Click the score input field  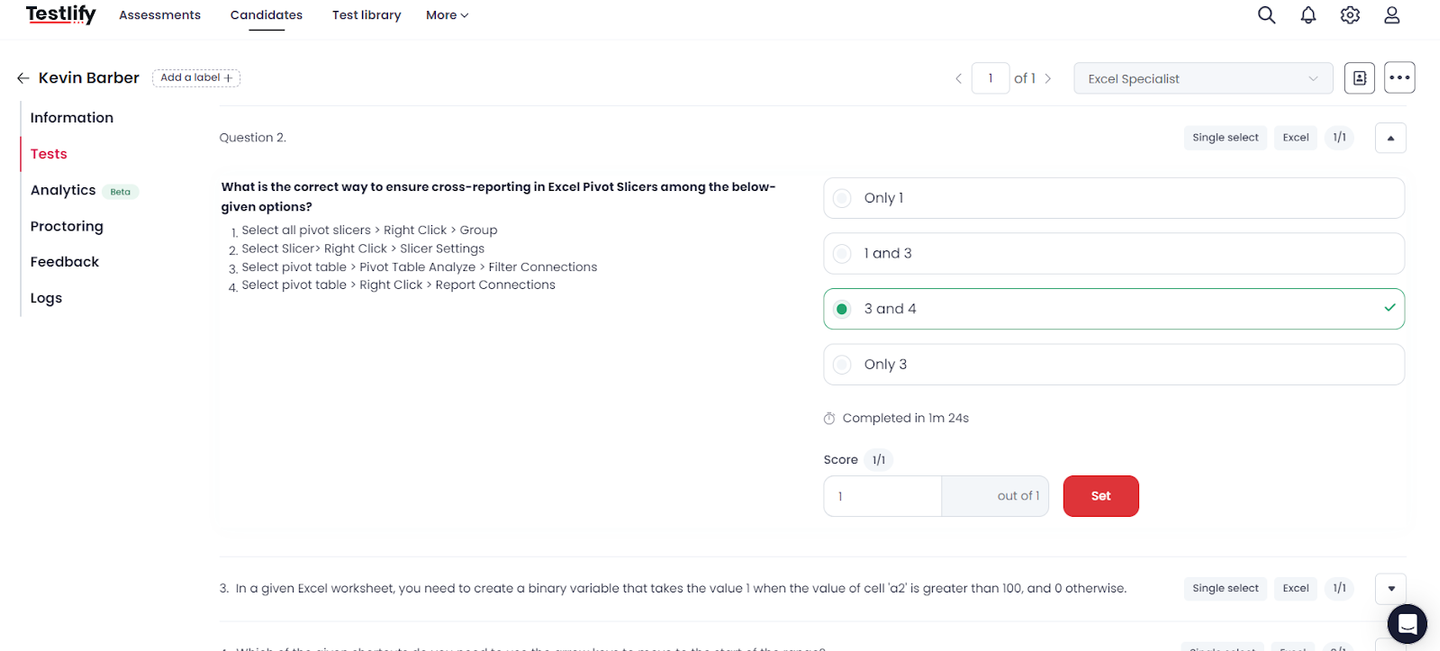click(x=883, y=496)
